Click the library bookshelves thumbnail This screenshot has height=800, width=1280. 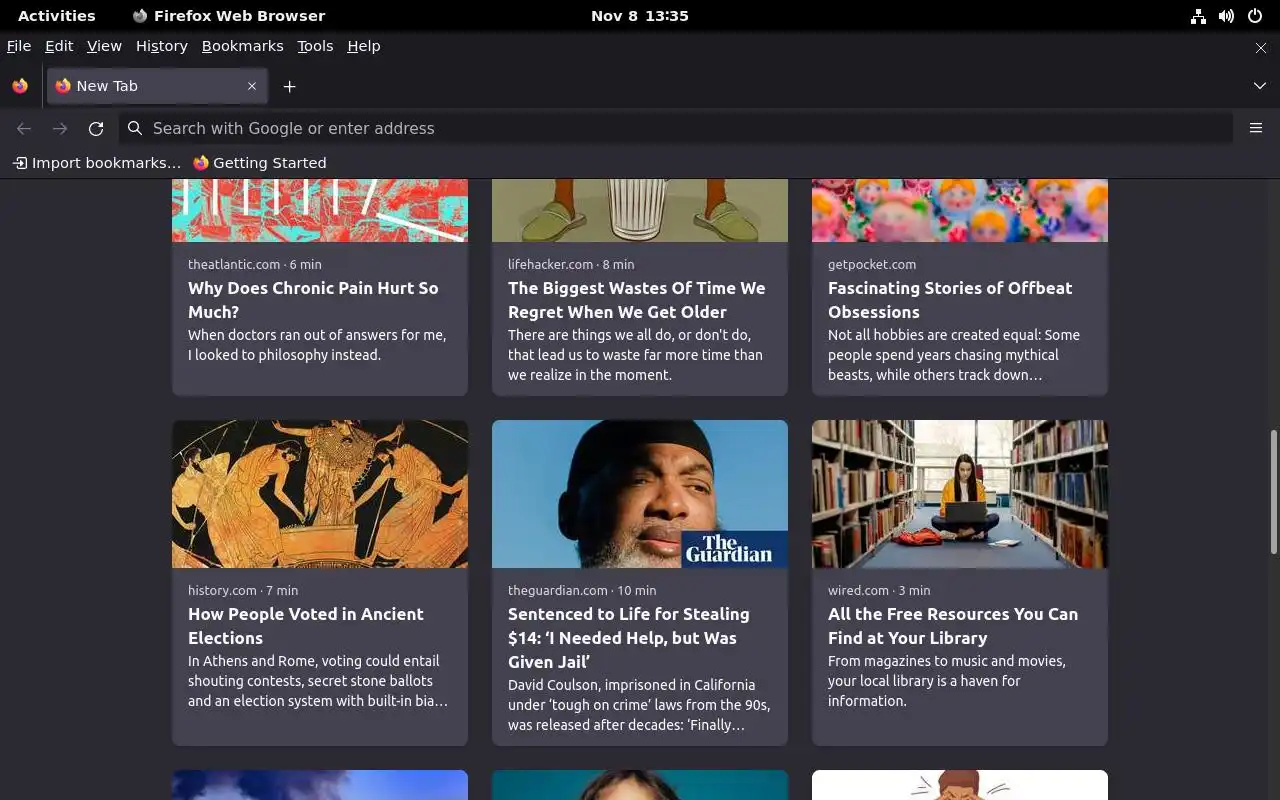960,494
